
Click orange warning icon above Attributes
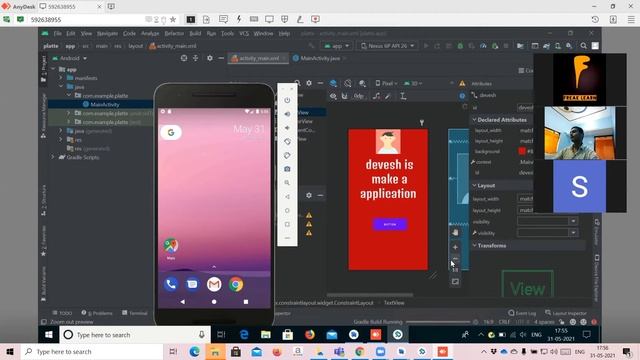pyautogui.click(x=462, y=83)
